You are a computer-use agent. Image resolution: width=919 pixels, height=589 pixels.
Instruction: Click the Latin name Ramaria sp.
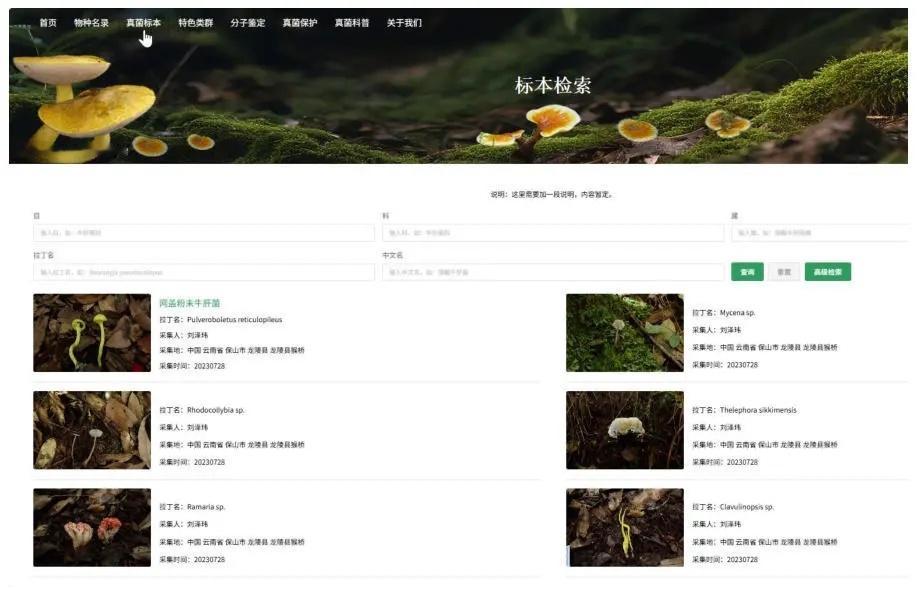click(x=206, y=507)
